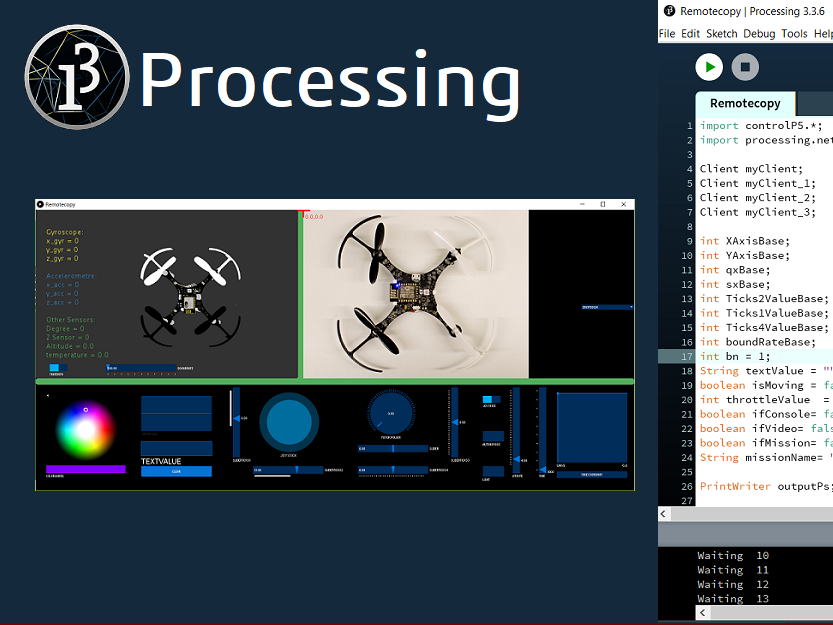Open the Tools menu
Viewport: 833px width, 625px height.
click(x=794, y=33)
